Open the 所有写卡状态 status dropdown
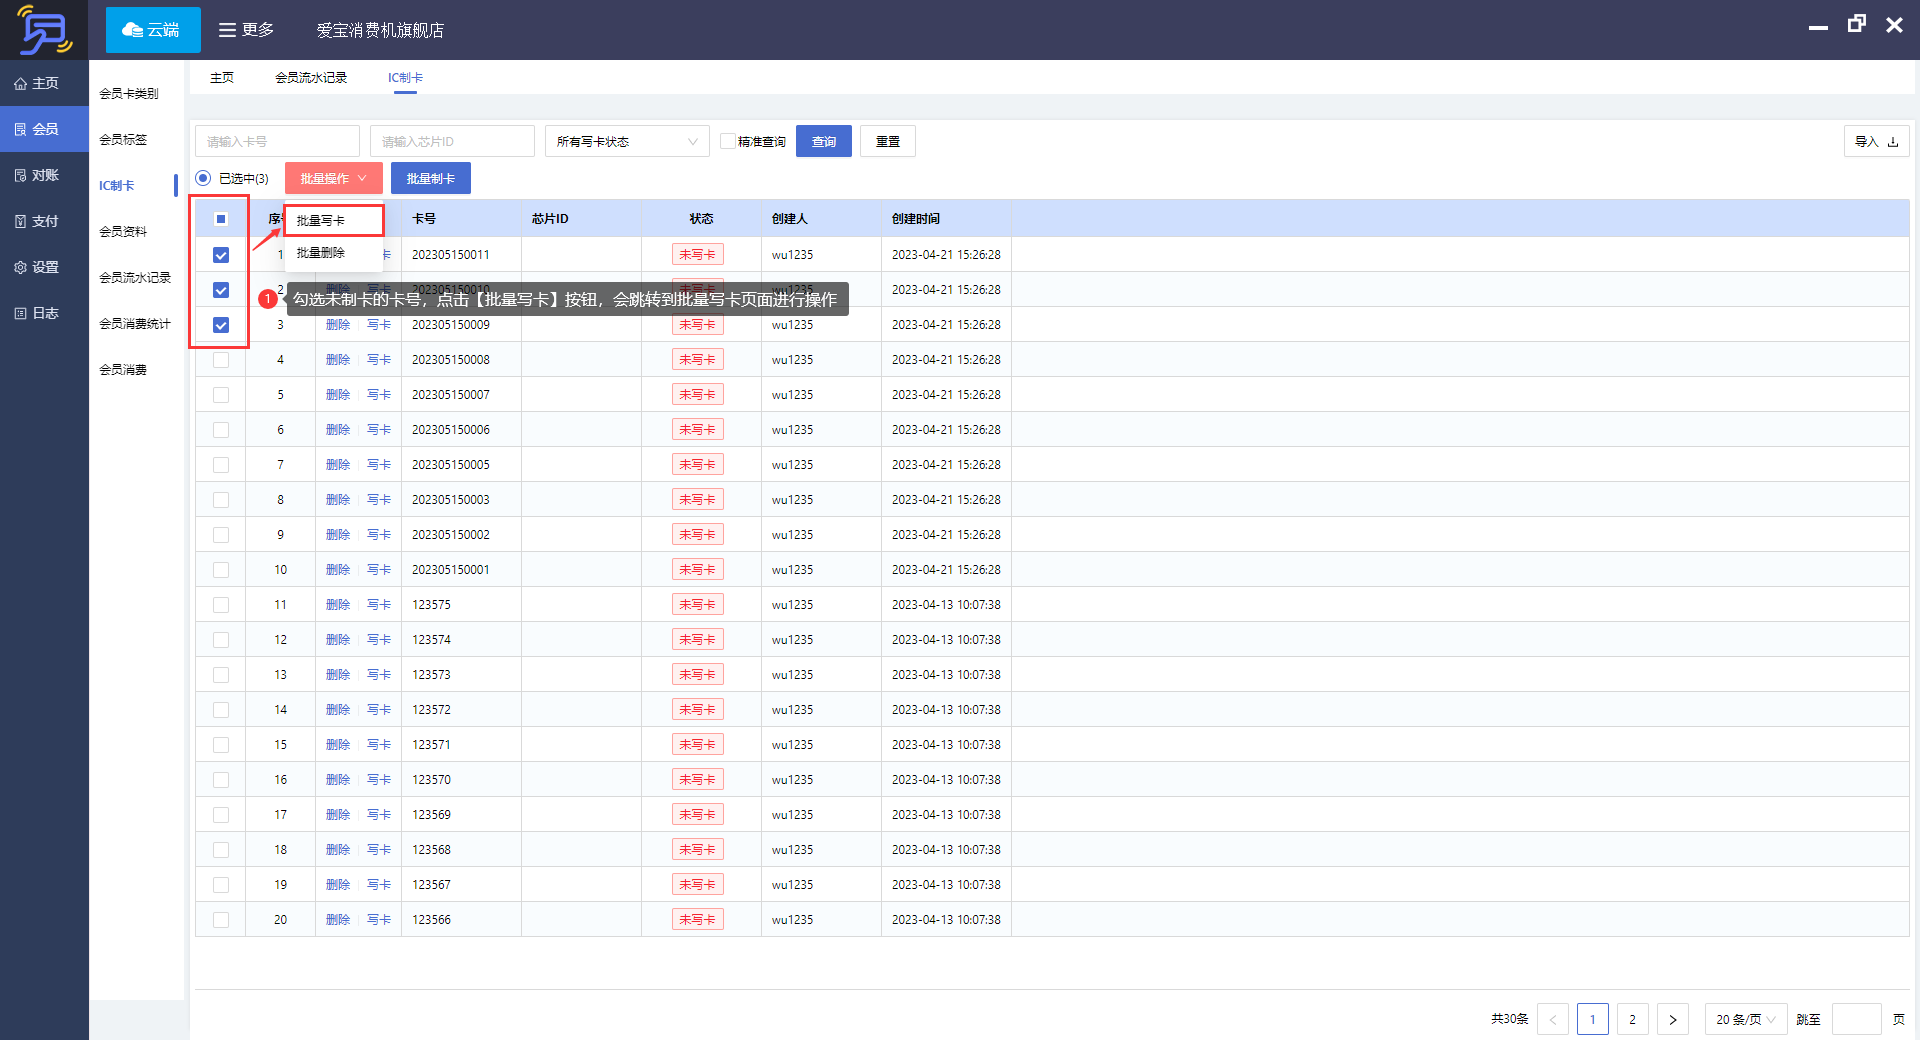Image resolution: width=1920 pixels, height=1040 pixels. pos(627,141)
